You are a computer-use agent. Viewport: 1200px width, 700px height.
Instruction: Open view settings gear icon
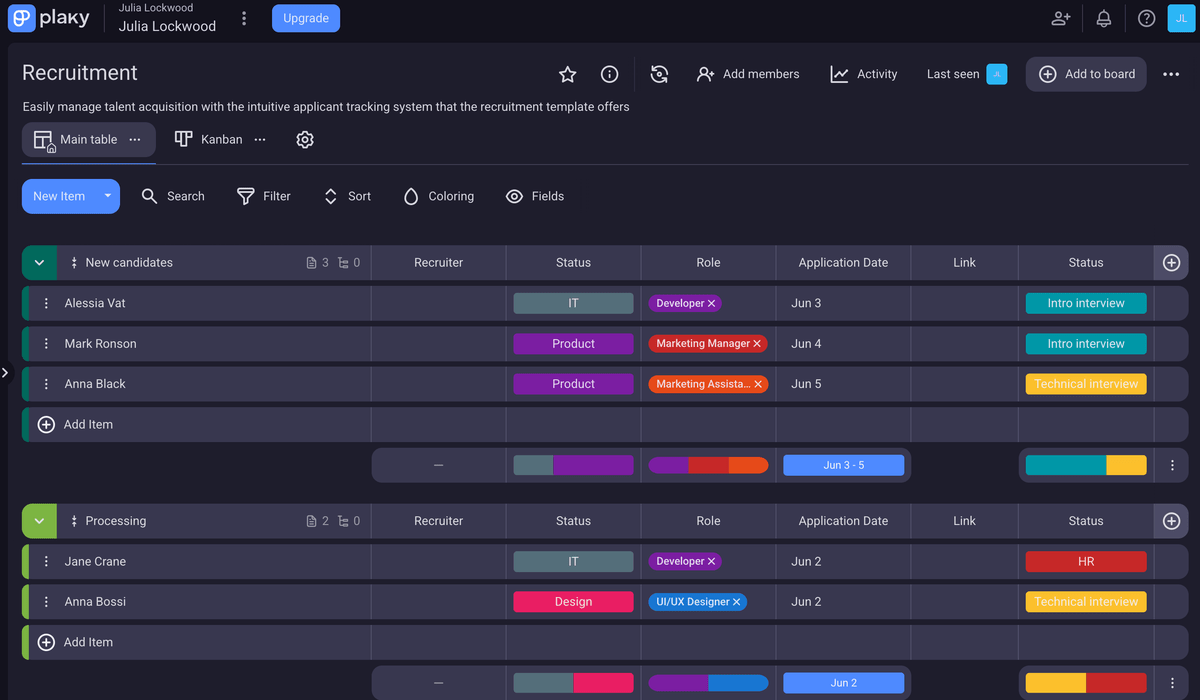(x=305, y=140)
